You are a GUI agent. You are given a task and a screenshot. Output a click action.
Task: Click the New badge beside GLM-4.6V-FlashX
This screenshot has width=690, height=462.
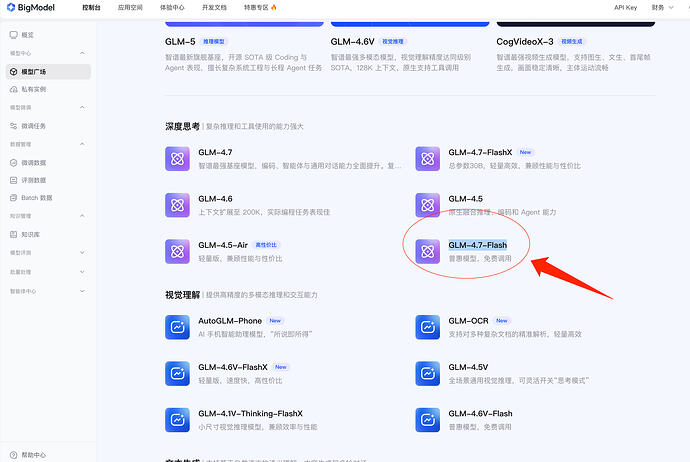coord(281,367)
